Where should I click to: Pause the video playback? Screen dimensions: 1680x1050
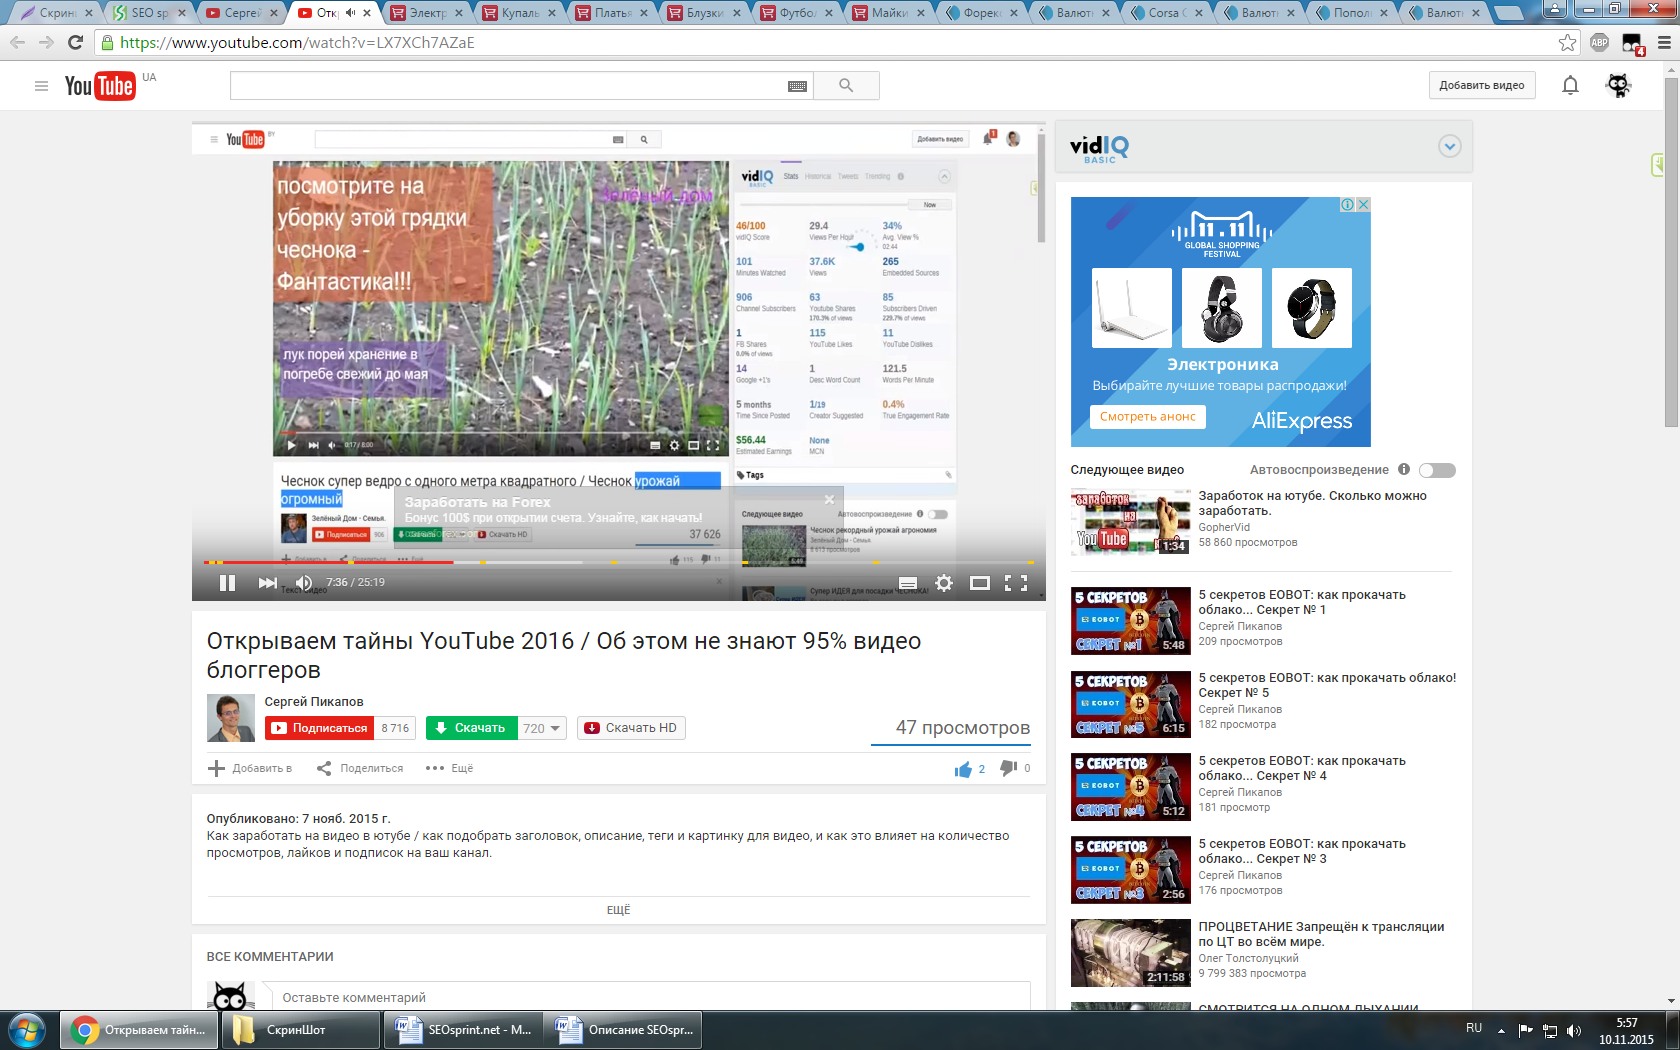click(x=227, y=583)
